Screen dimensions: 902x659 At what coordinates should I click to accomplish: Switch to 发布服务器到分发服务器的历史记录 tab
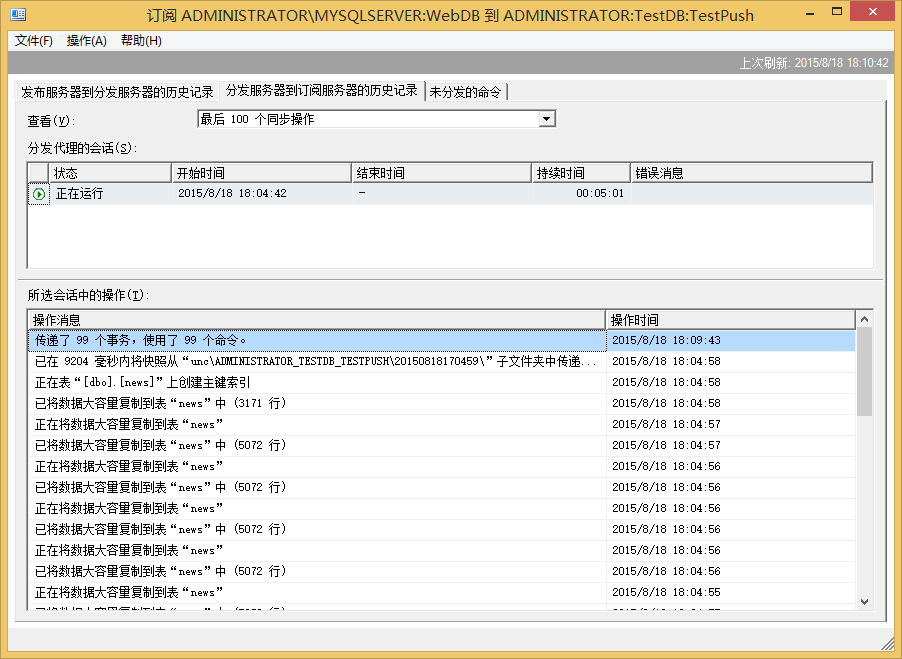coord(117,92)
